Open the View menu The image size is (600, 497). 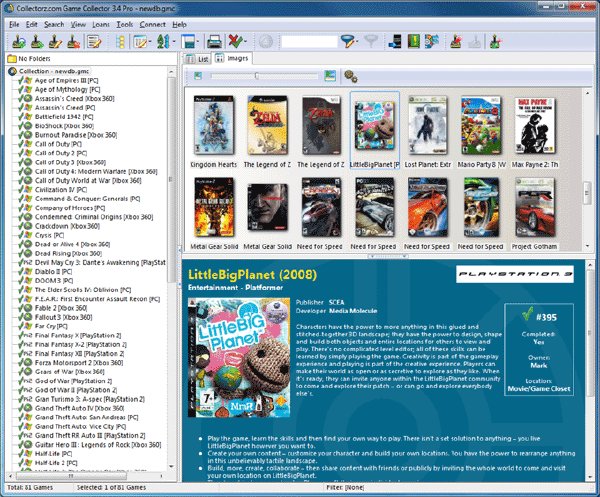[78, 24]
